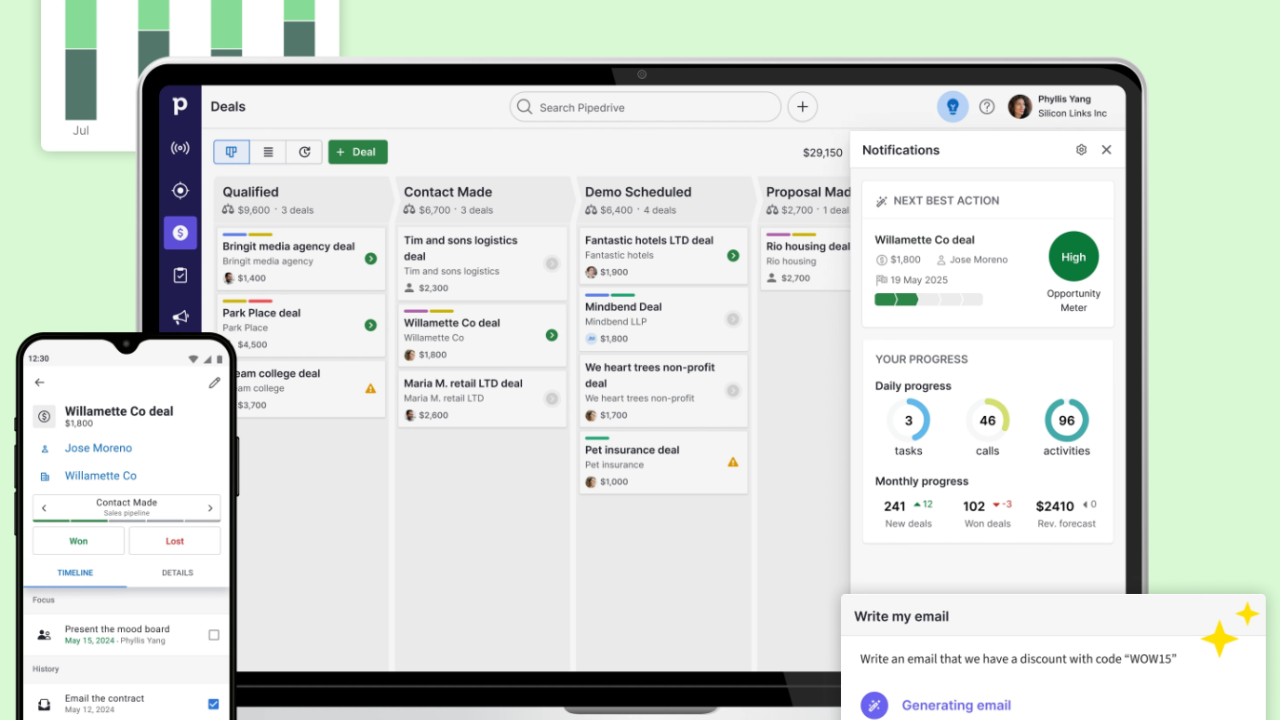Click green arrow on Bringit media agency deal

[x=370, y=259]
